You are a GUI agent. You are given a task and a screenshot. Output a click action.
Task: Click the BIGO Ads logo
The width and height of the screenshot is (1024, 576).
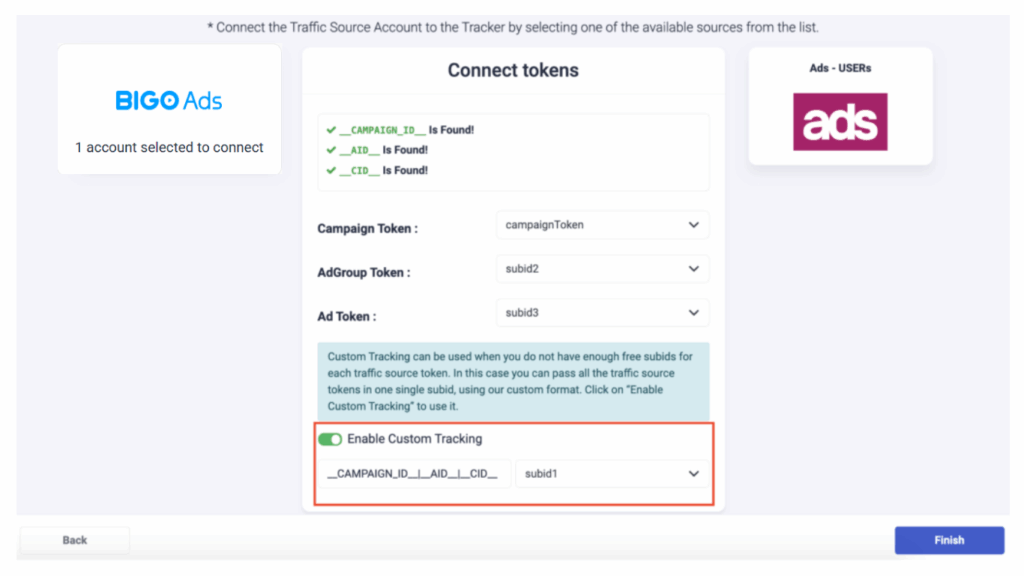point(168,101)
